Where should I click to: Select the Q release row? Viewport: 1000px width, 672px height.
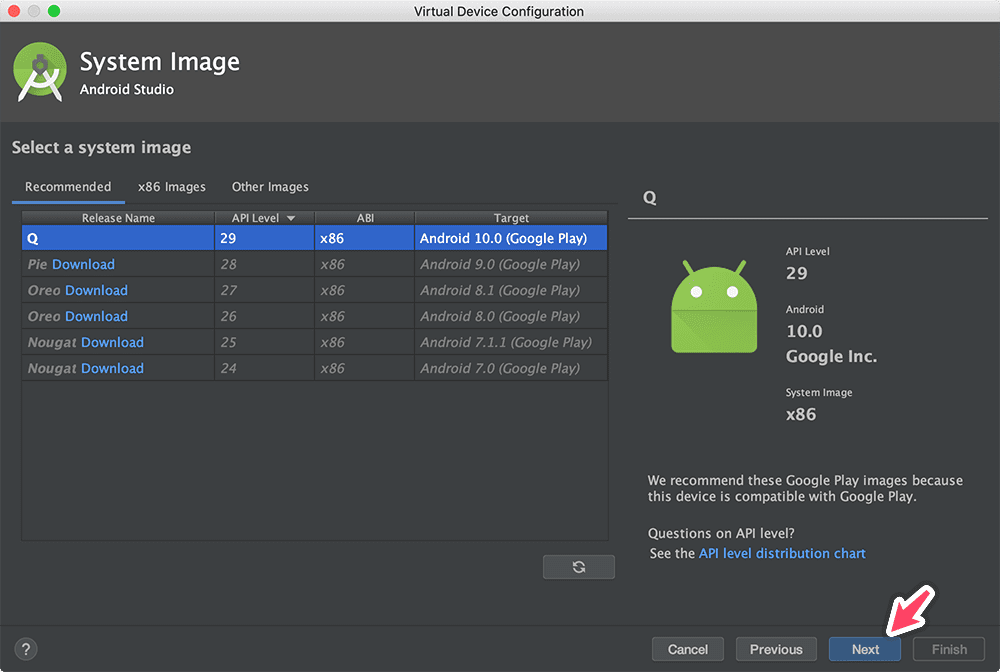coord(314,238)
